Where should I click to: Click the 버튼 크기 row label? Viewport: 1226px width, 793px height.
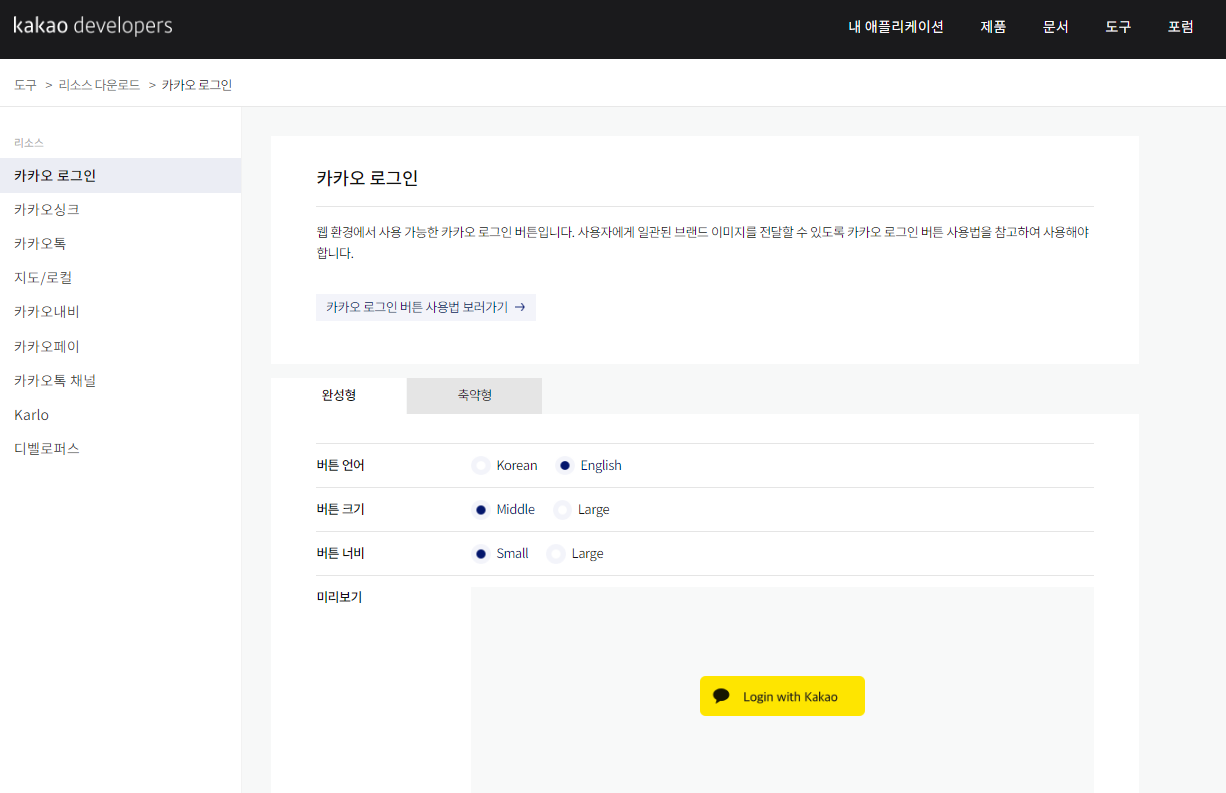click(340, 509)
